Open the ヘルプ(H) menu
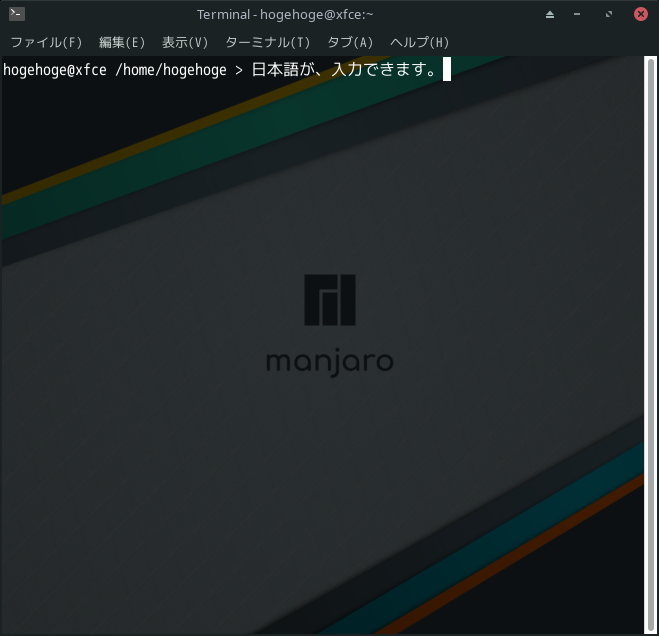Image resolution: width=659 pixels, height=636 pixels. 419,42
